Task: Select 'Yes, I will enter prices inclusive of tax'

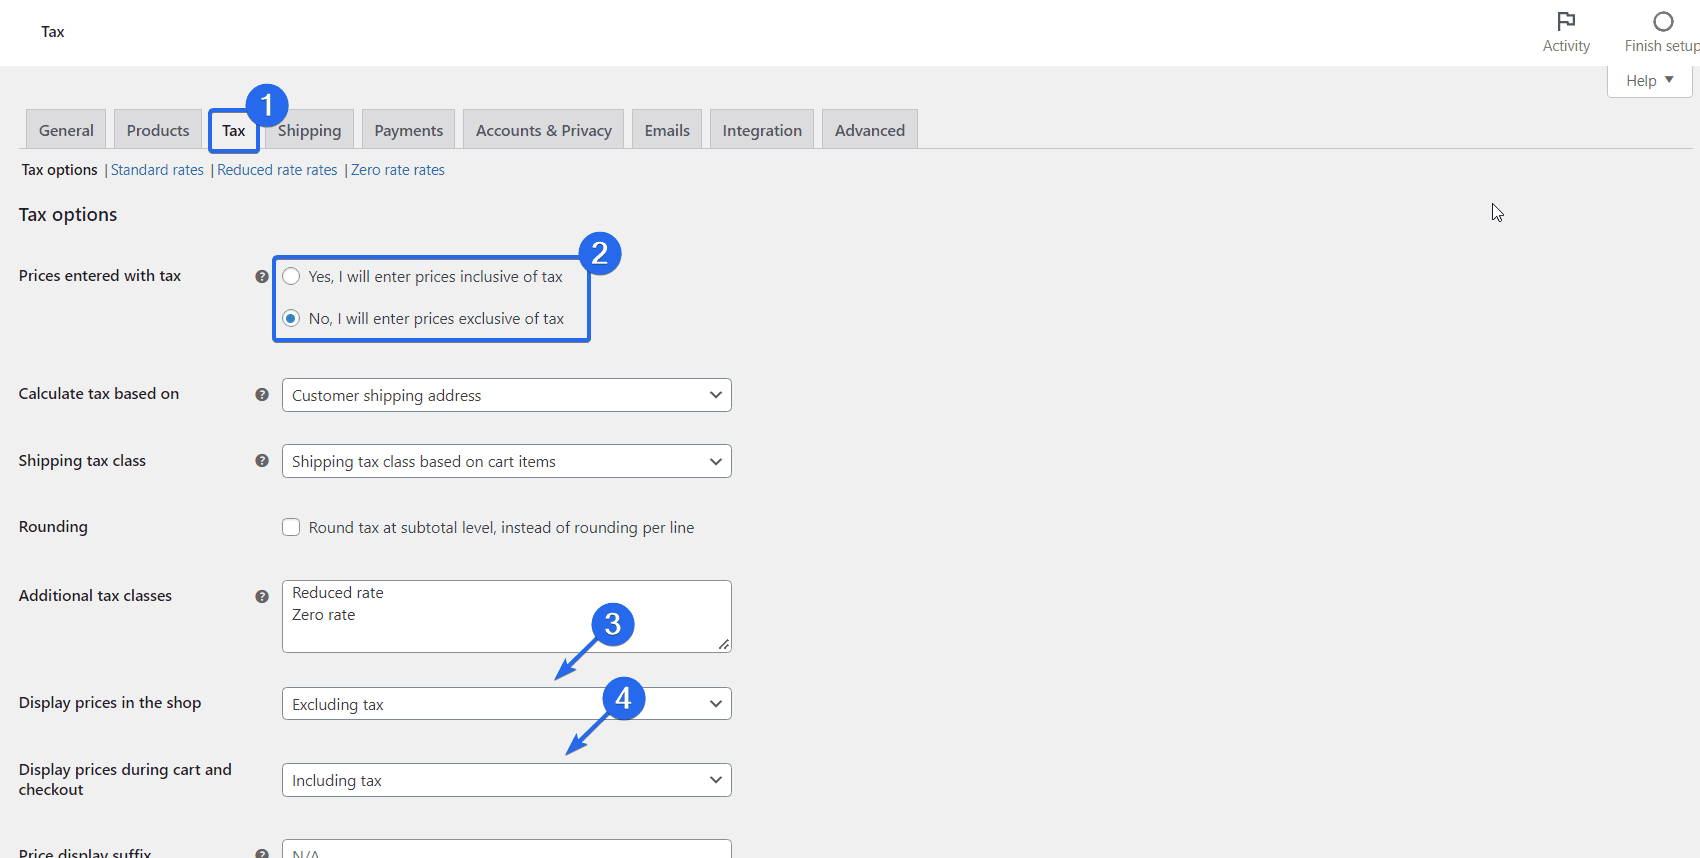Action: point(291,276)
